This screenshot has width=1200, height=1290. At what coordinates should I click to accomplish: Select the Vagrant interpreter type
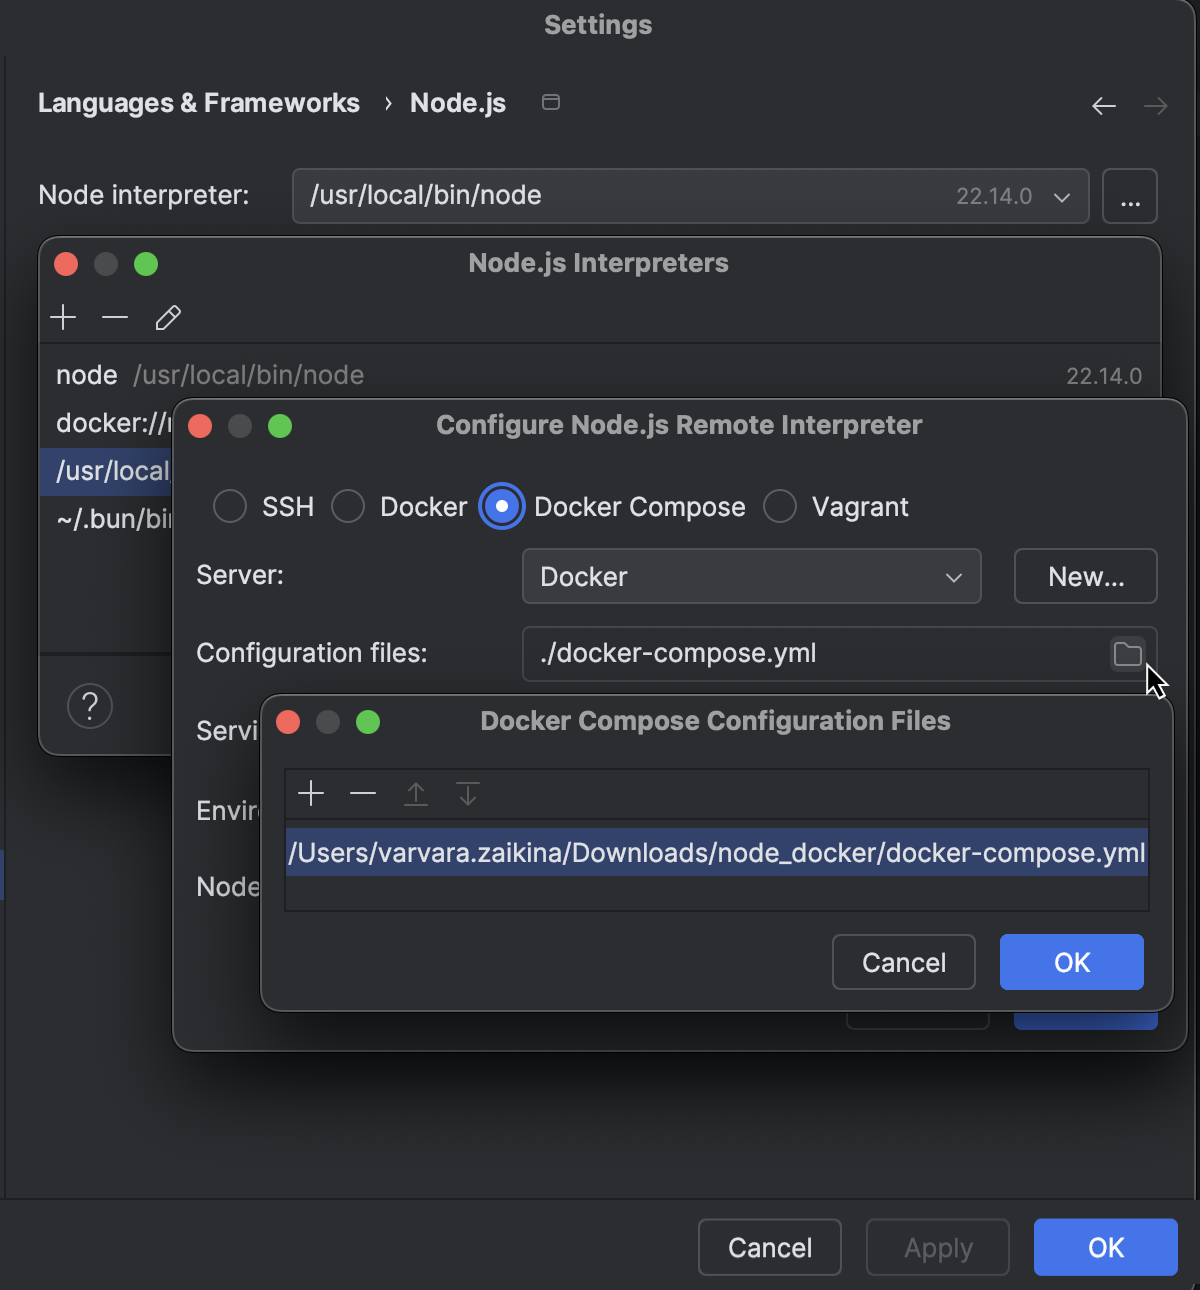(780, 506)
